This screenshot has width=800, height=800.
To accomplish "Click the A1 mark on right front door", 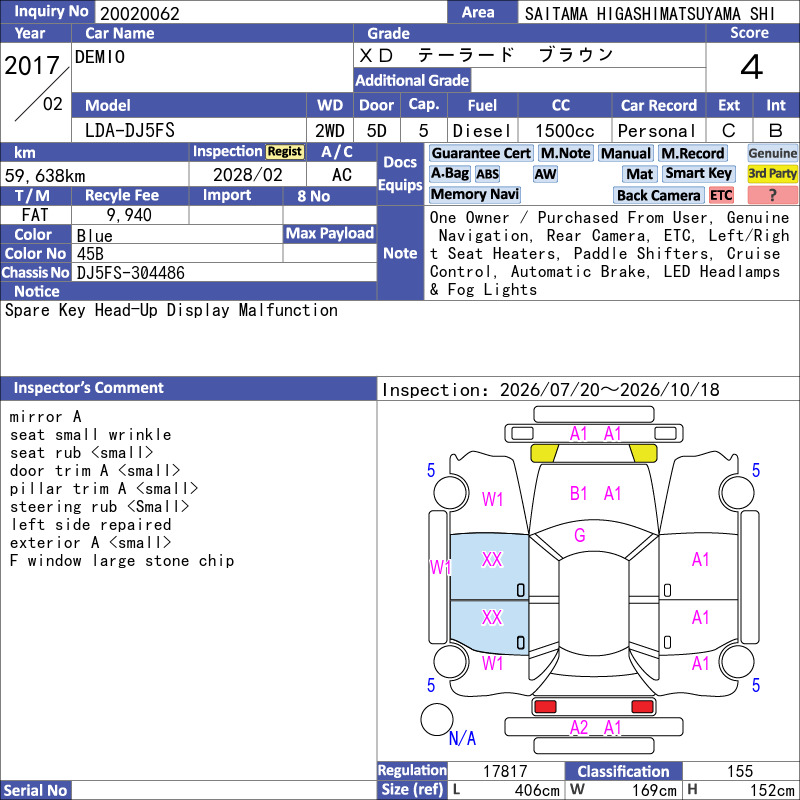I will pyautogui.click(x=701, y=560).
